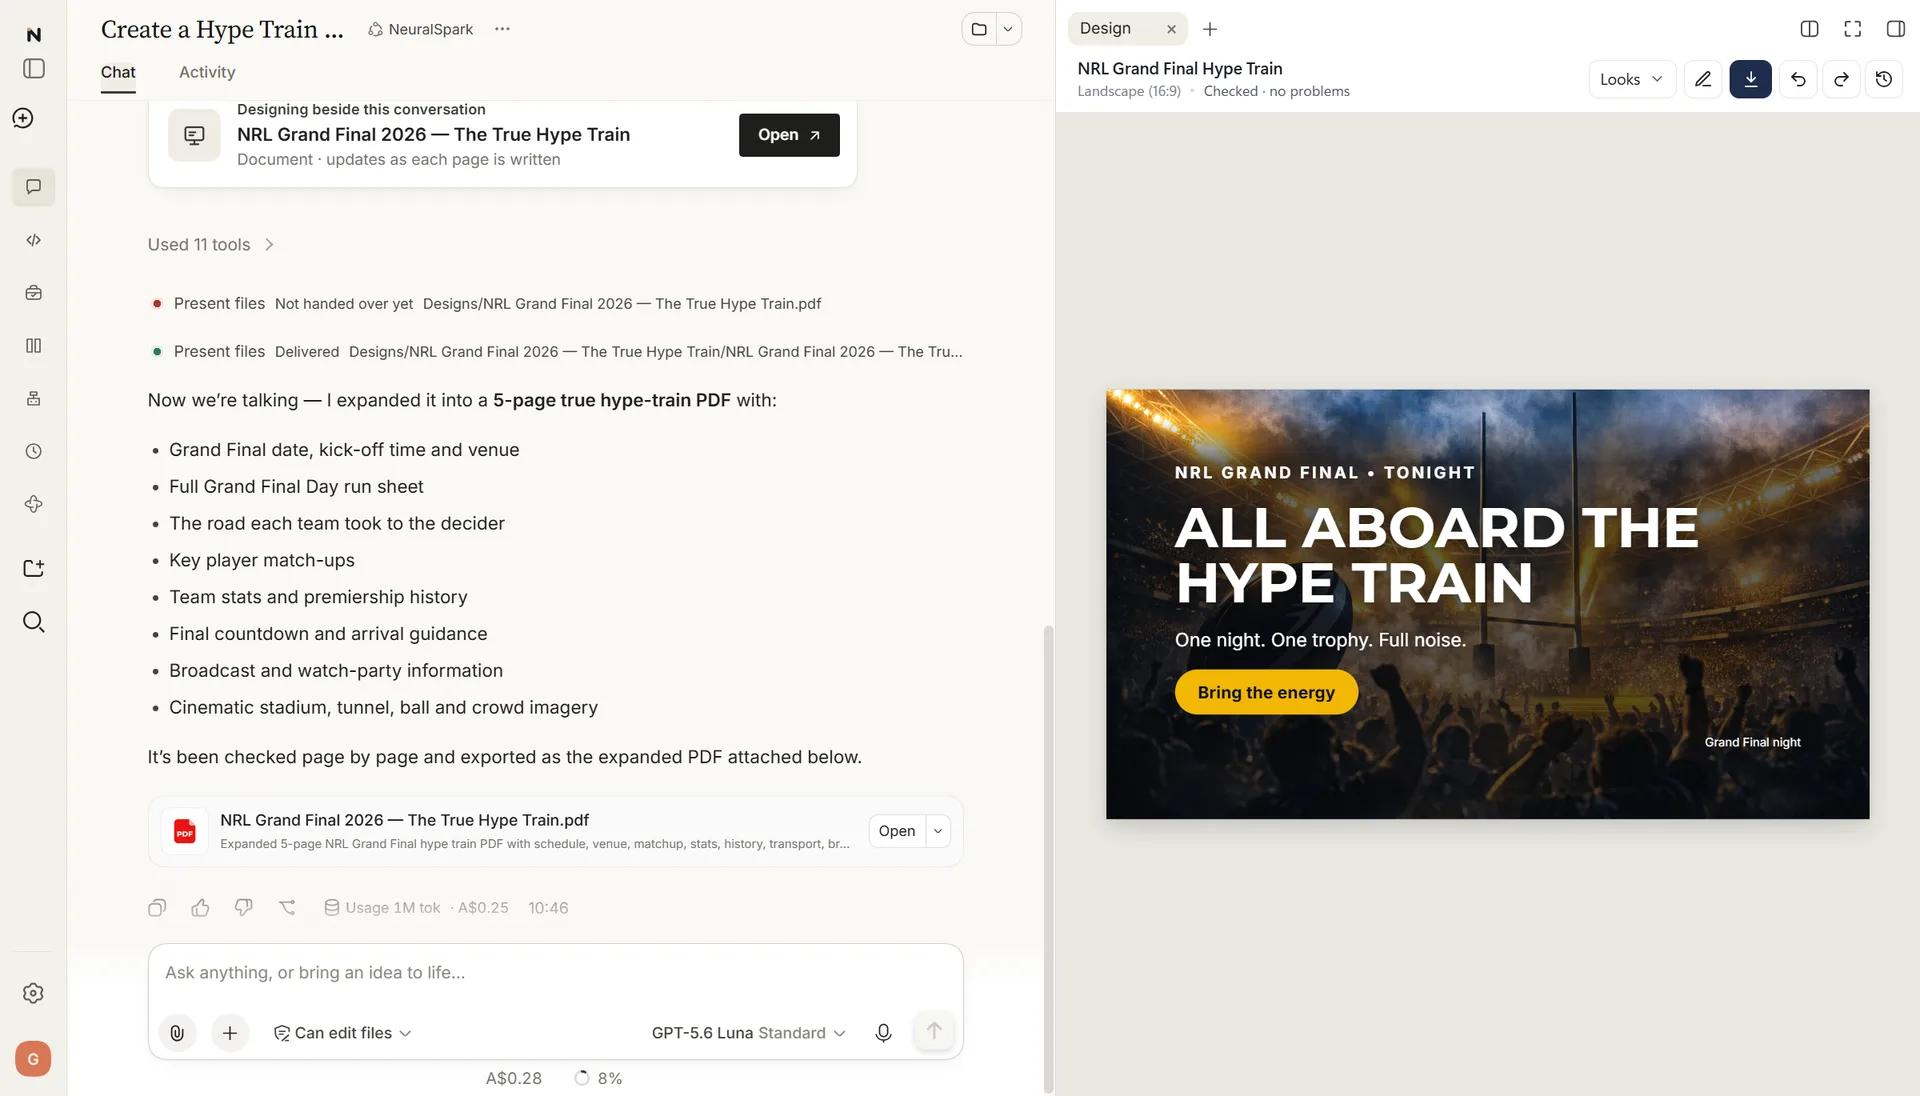Open the Looks dropdown
Screen dimensions: 1920x1096
(x=1632, y=80)
